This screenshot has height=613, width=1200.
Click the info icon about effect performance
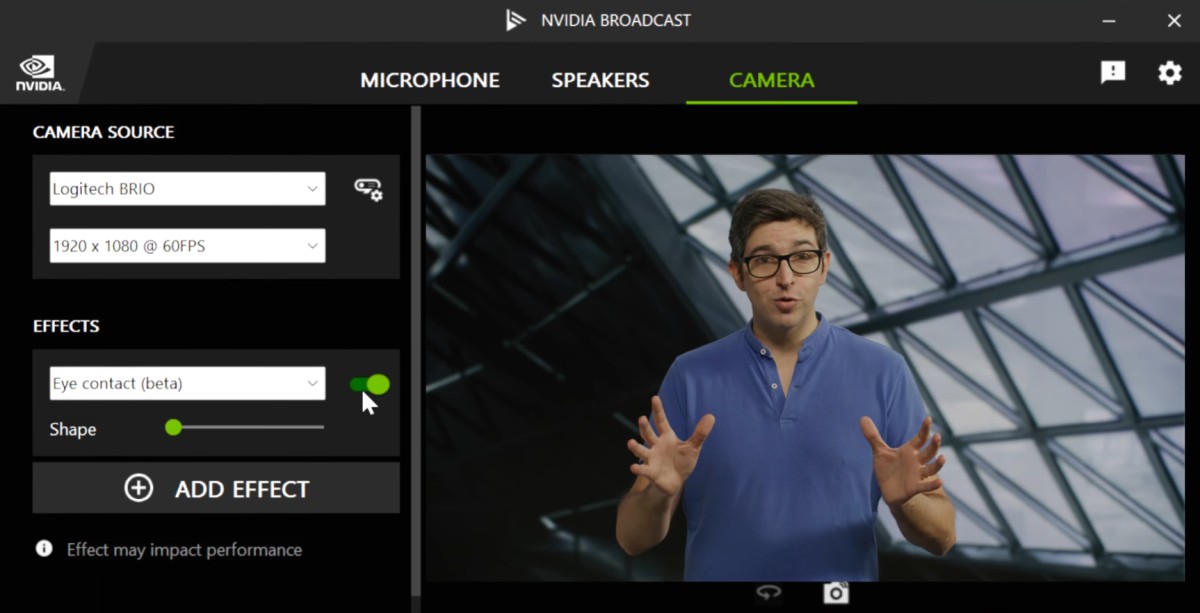tap(41, 547)
